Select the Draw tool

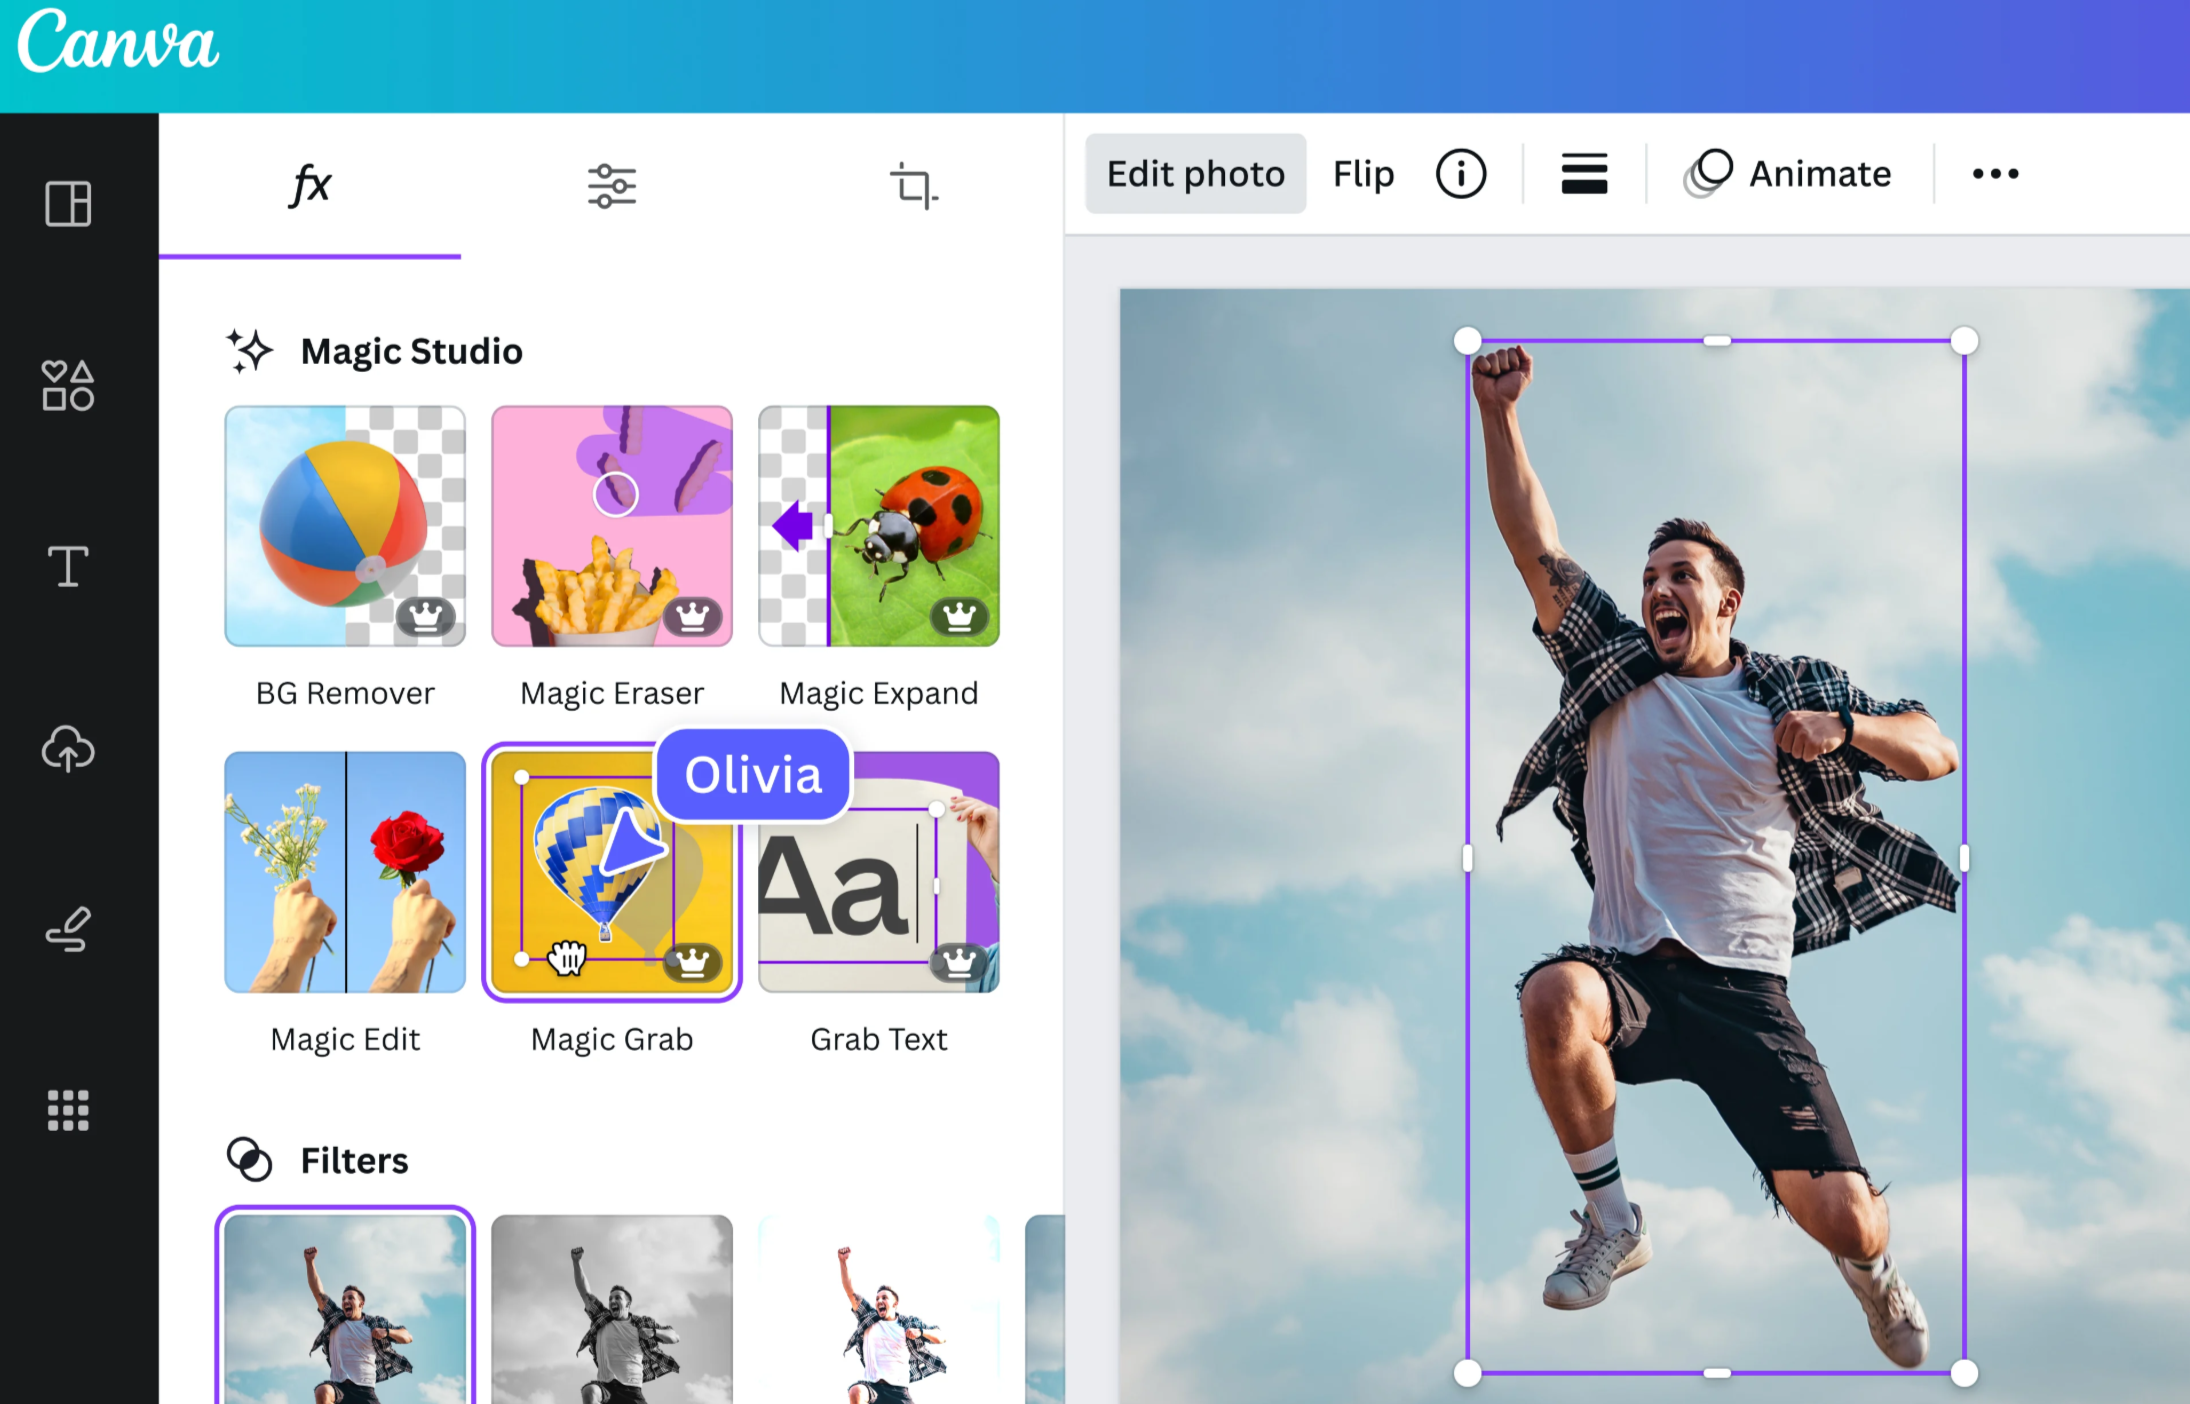[66, 929]
